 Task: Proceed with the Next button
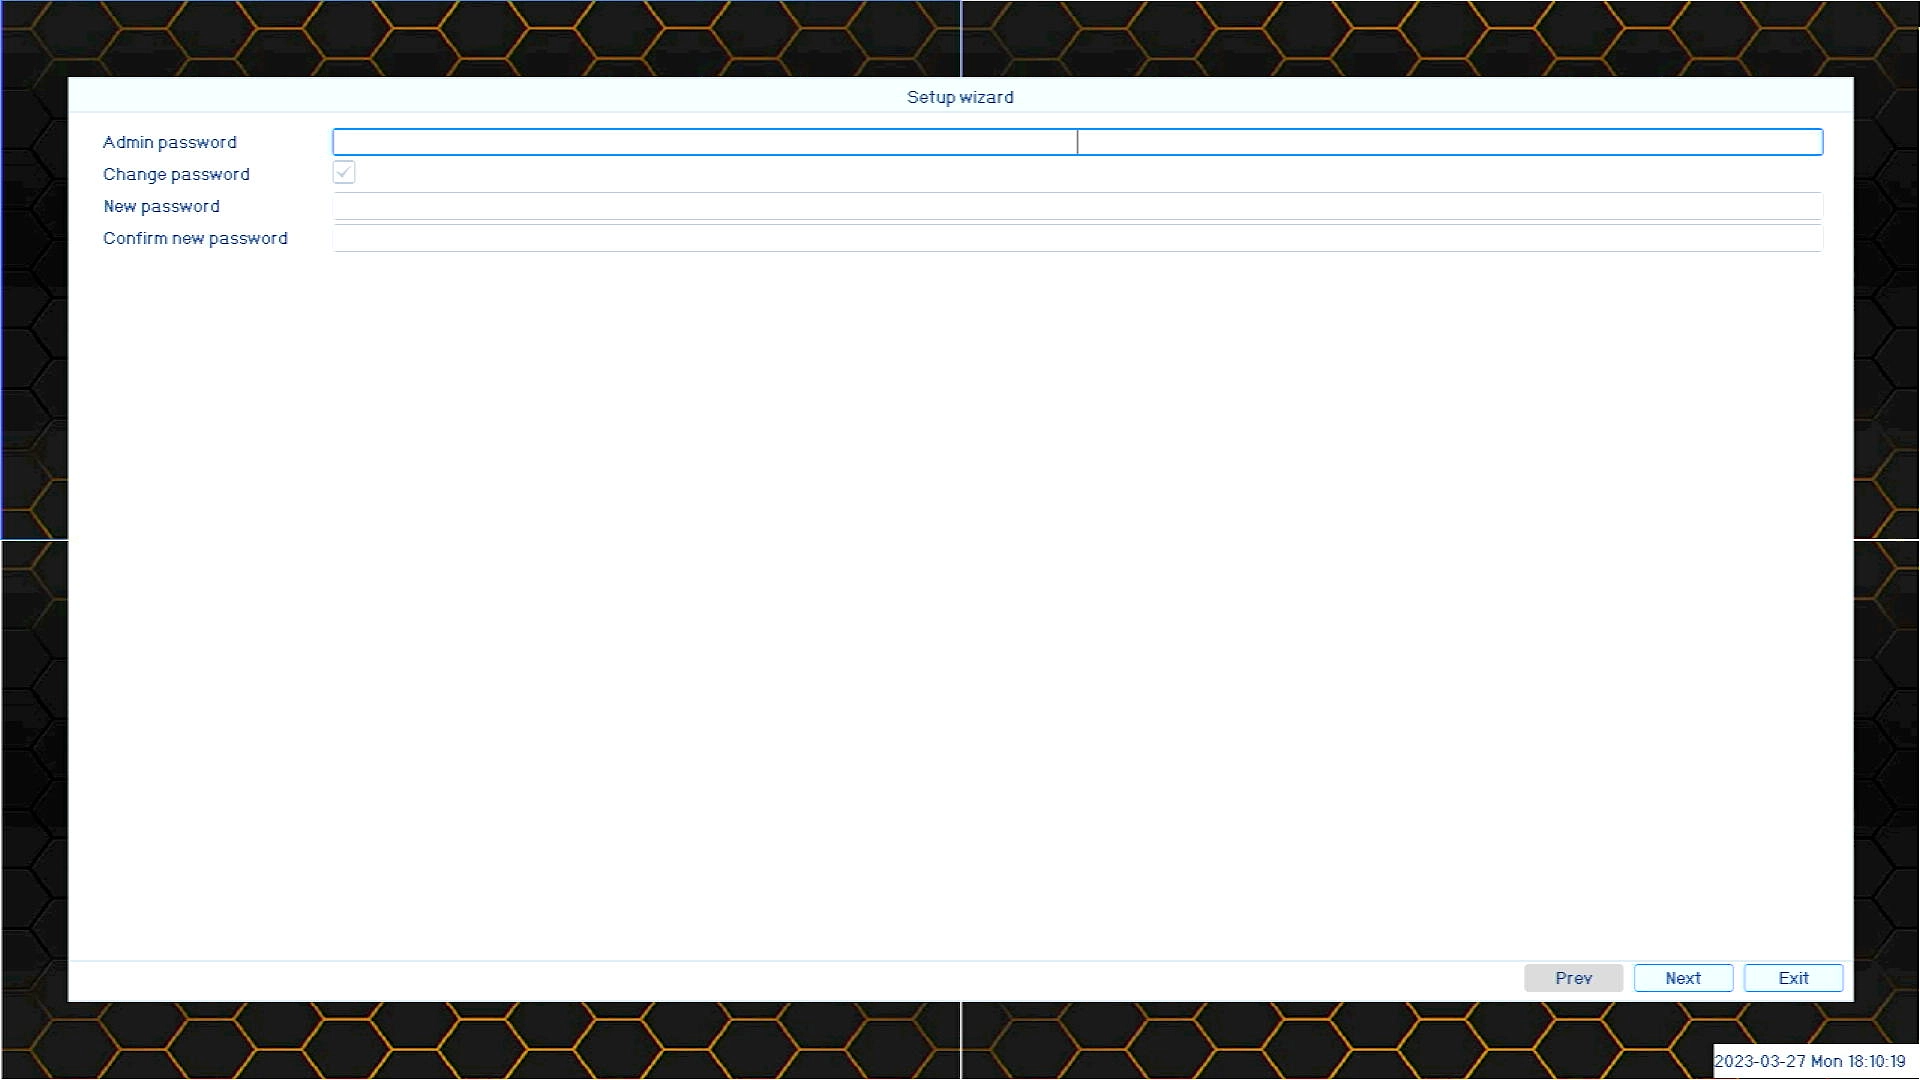pyautogui.click(x=1683, y=978)
